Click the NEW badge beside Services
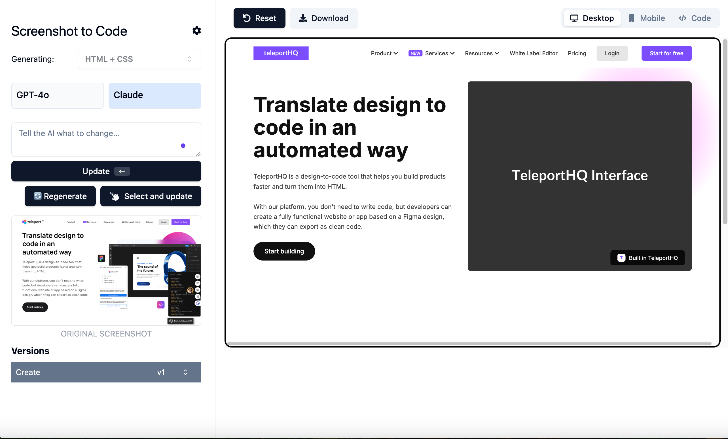The image size is (728, 439). click(x=415, y=53)
